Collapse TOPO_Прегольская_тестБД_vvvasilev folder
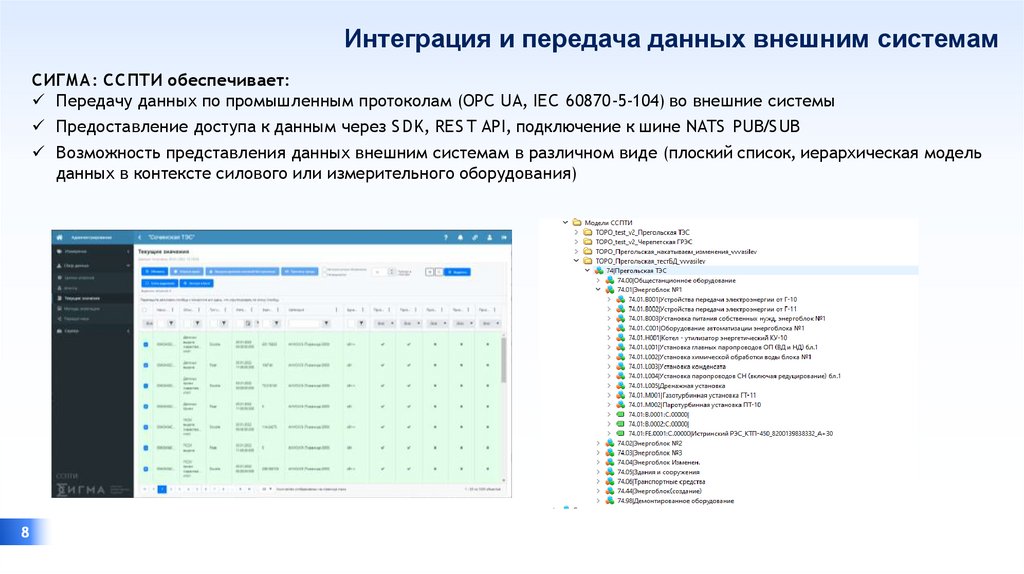The width and height of the screenshot is (1024, 574). click(577, 261)
